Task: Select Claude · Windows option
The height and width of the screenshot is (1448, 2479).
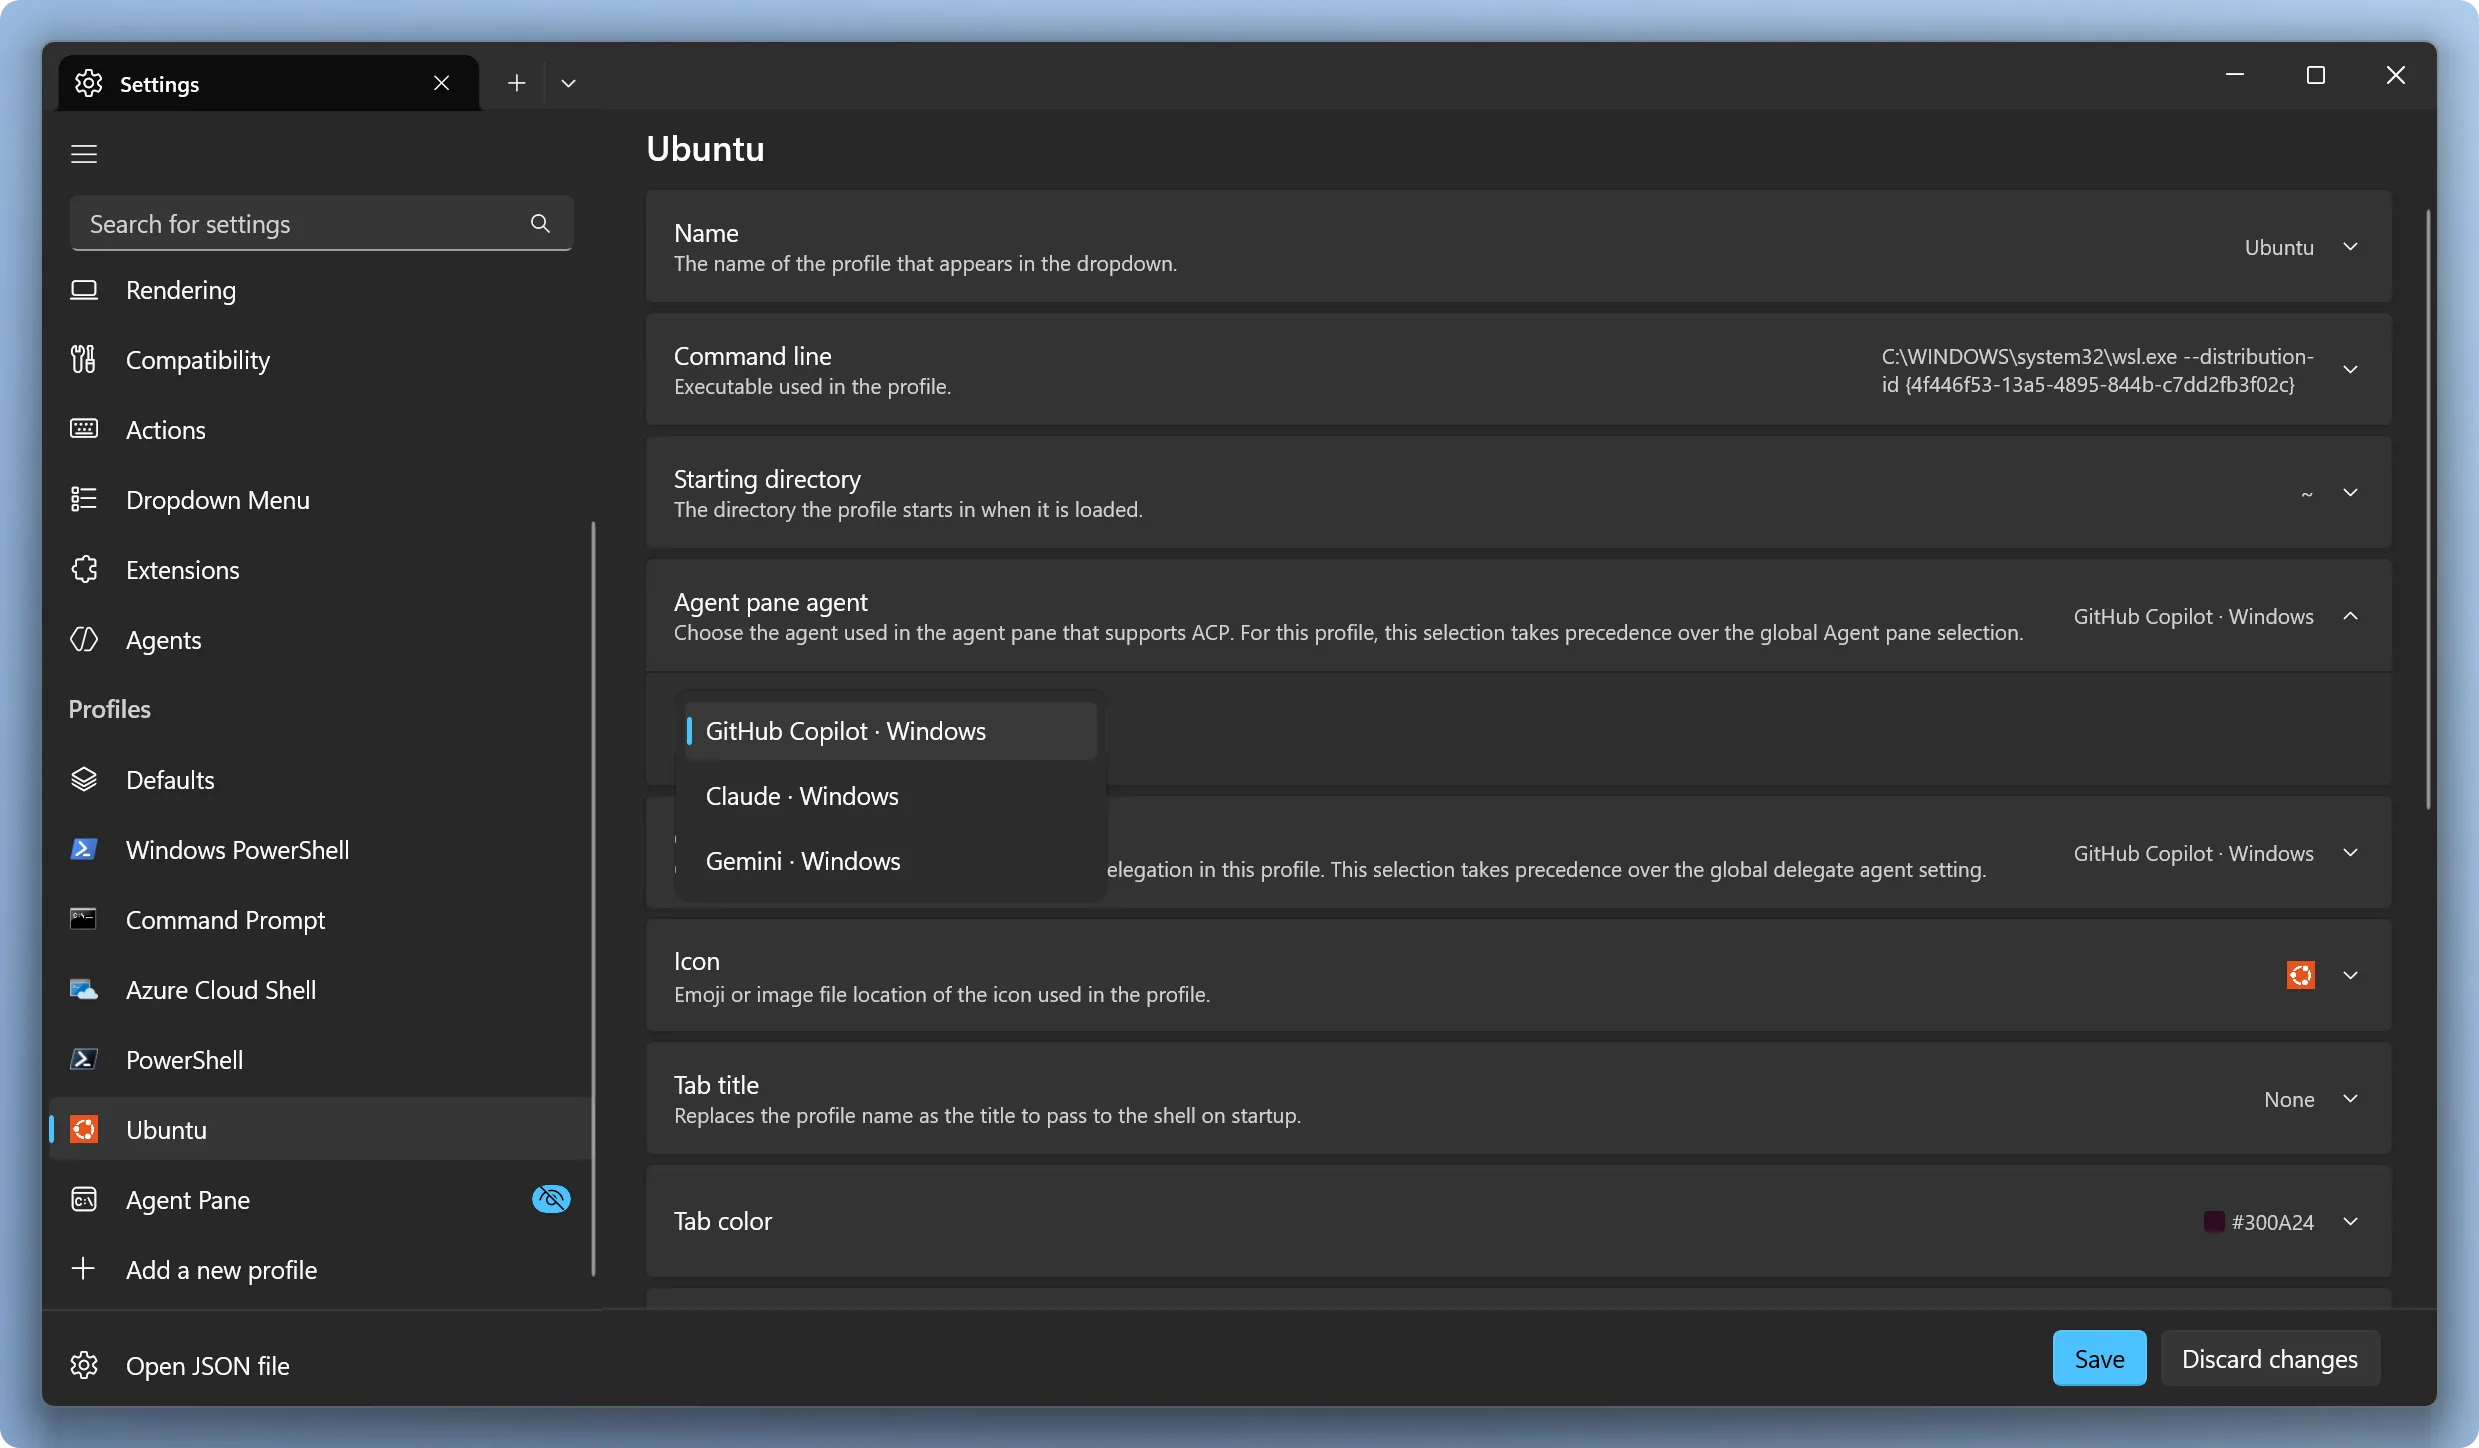Action: tap(891, 796)
